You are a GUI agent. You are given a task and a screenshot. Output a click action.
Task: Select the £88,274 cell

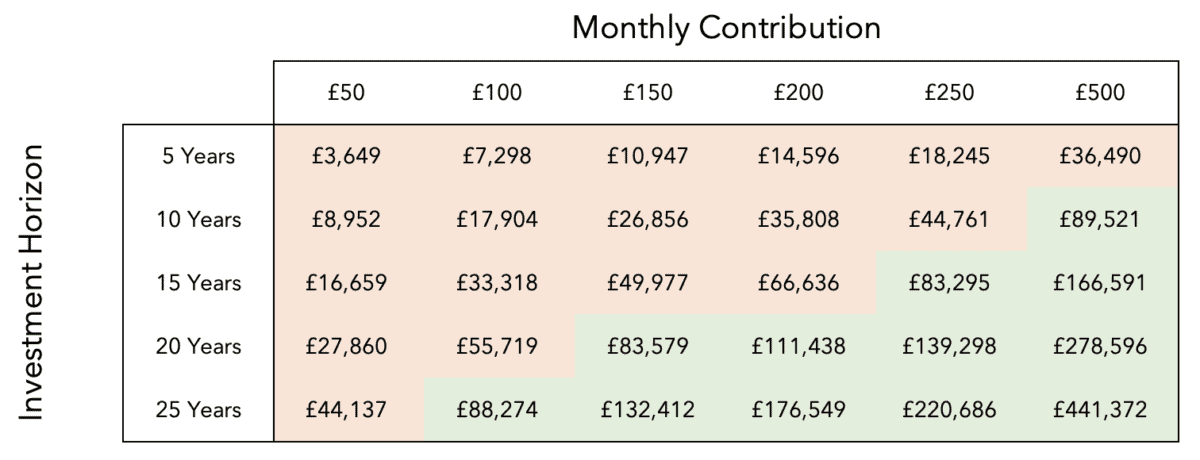[x=497, y=410]
